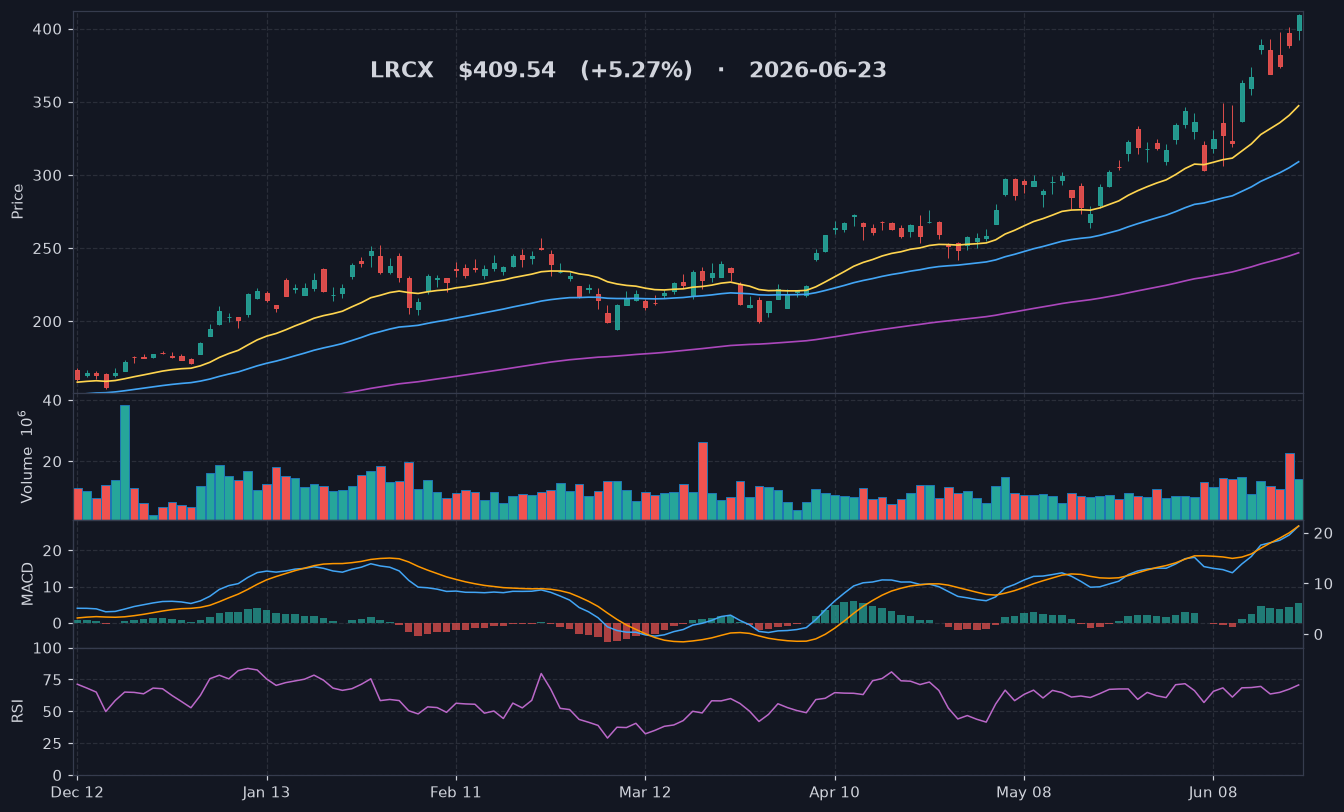The width and height of the screenshot is (1344, 812).
Task: Click the tallest volume bar in December
Action: pyautogui.click(x=125, y=462)
